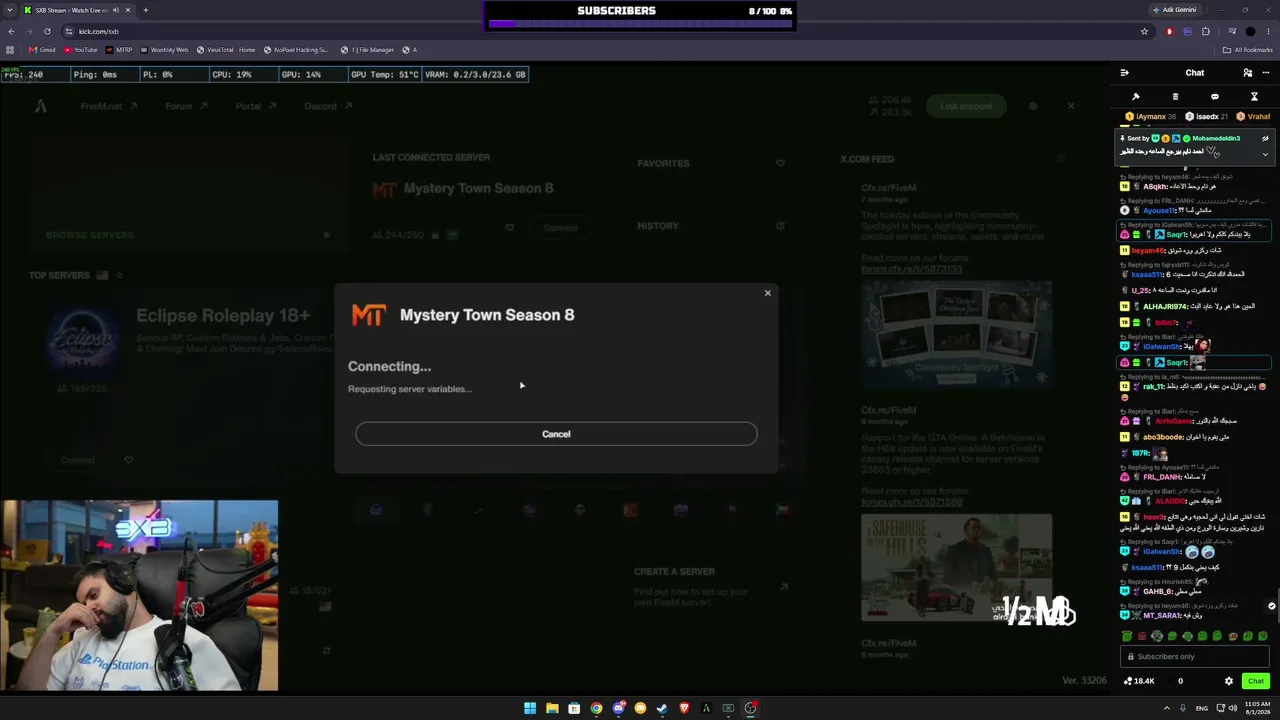Click the streamer webcam overlay
This screenshot has width=1280, height=720.
pos(139,595)
